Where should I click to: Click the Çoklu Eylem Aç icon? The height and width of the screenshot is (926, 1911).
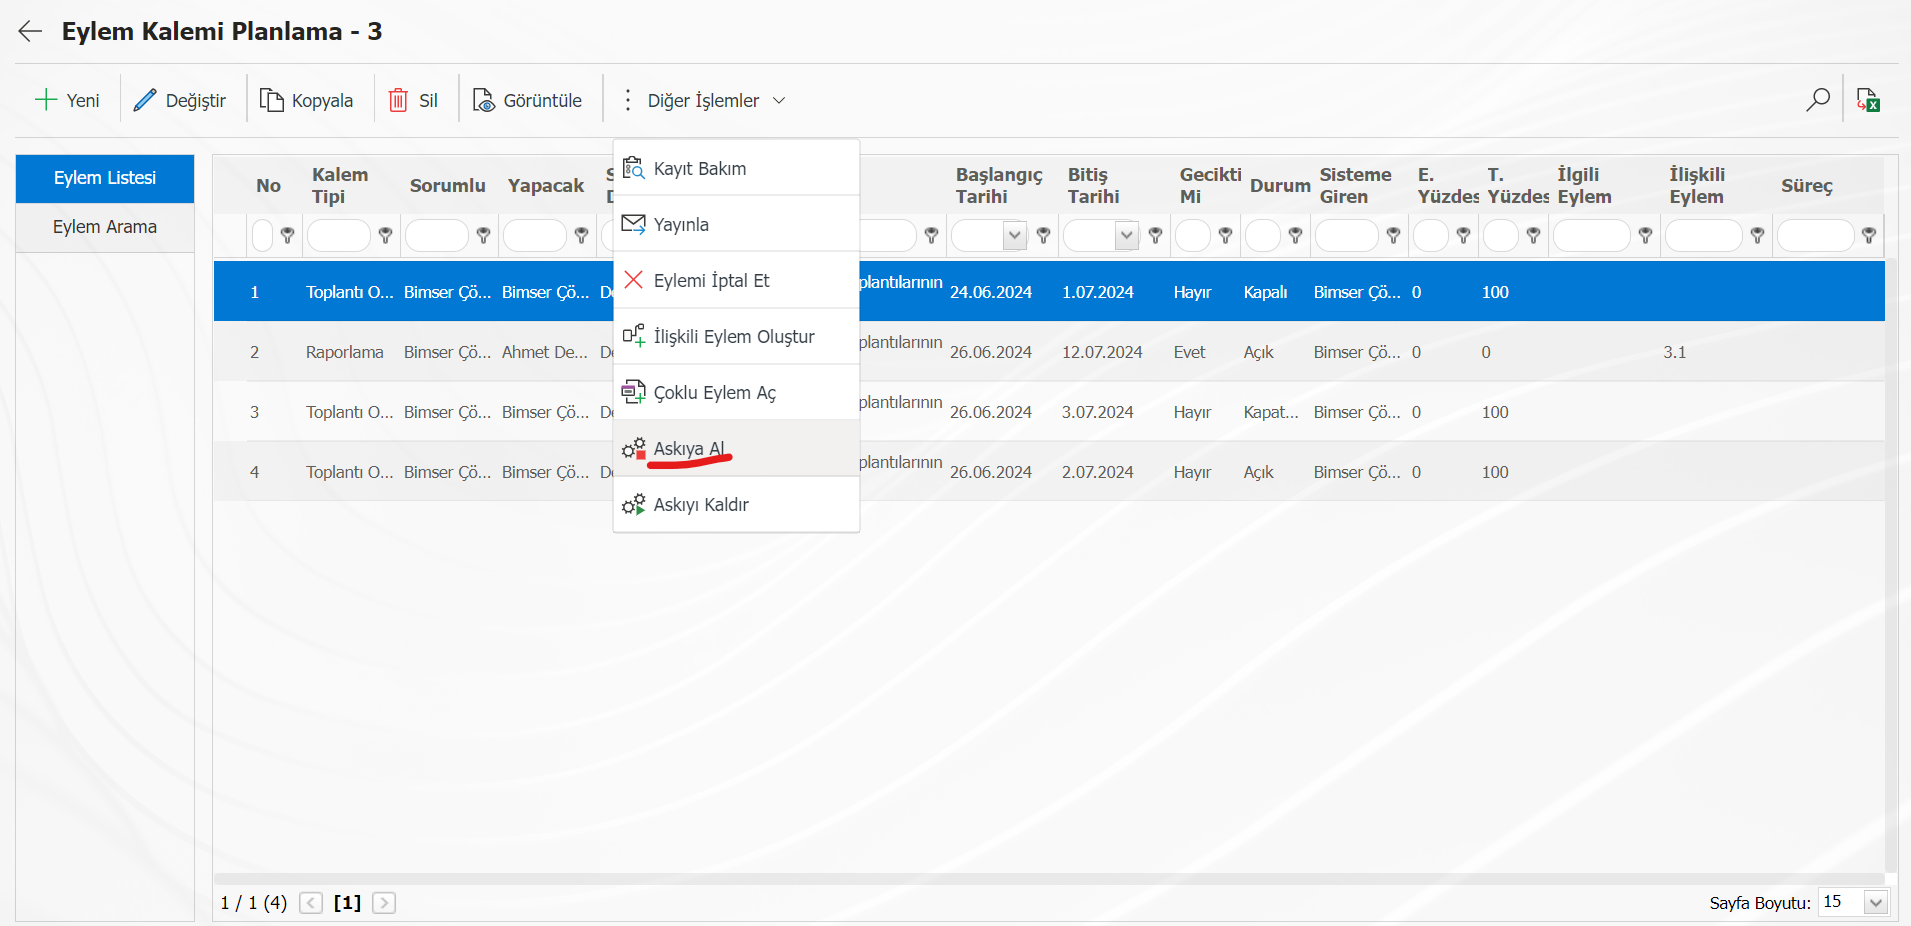pos(633,392)
